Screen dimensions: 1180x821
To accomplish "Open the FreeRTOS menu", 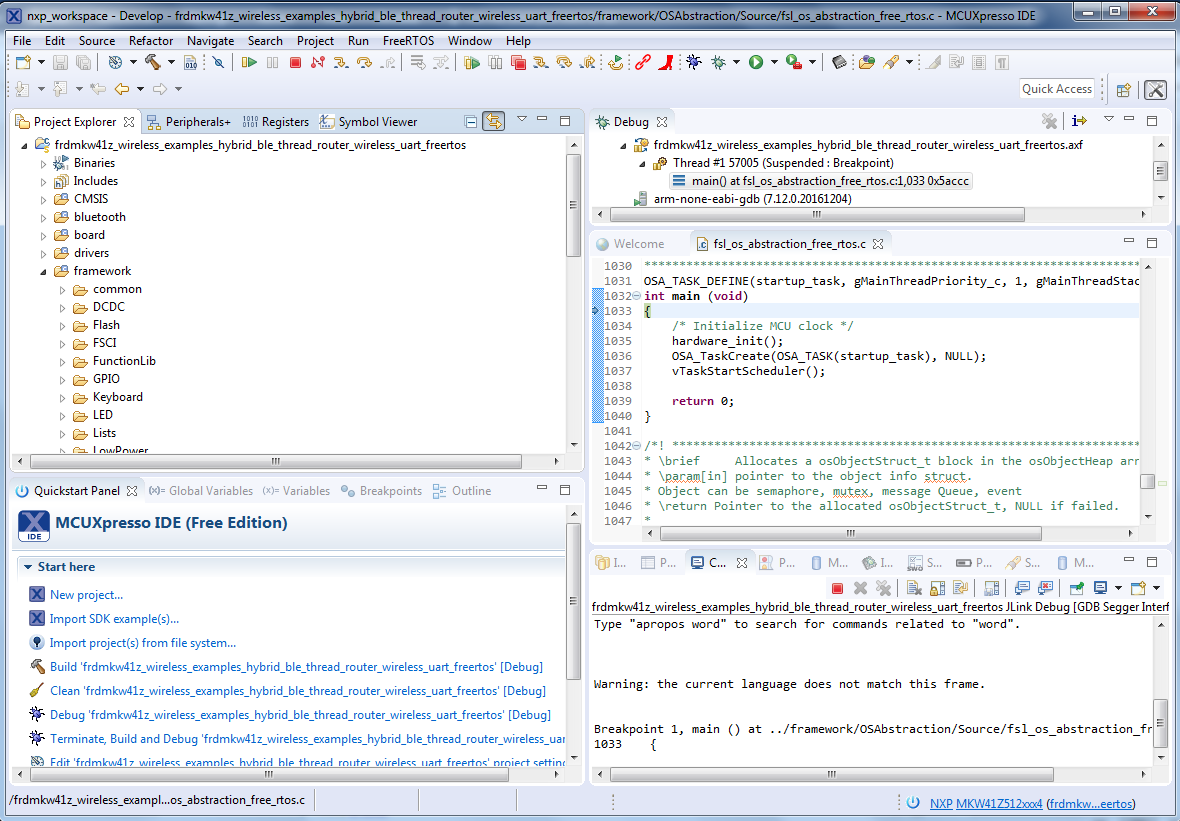I will [x=408, y=41].
